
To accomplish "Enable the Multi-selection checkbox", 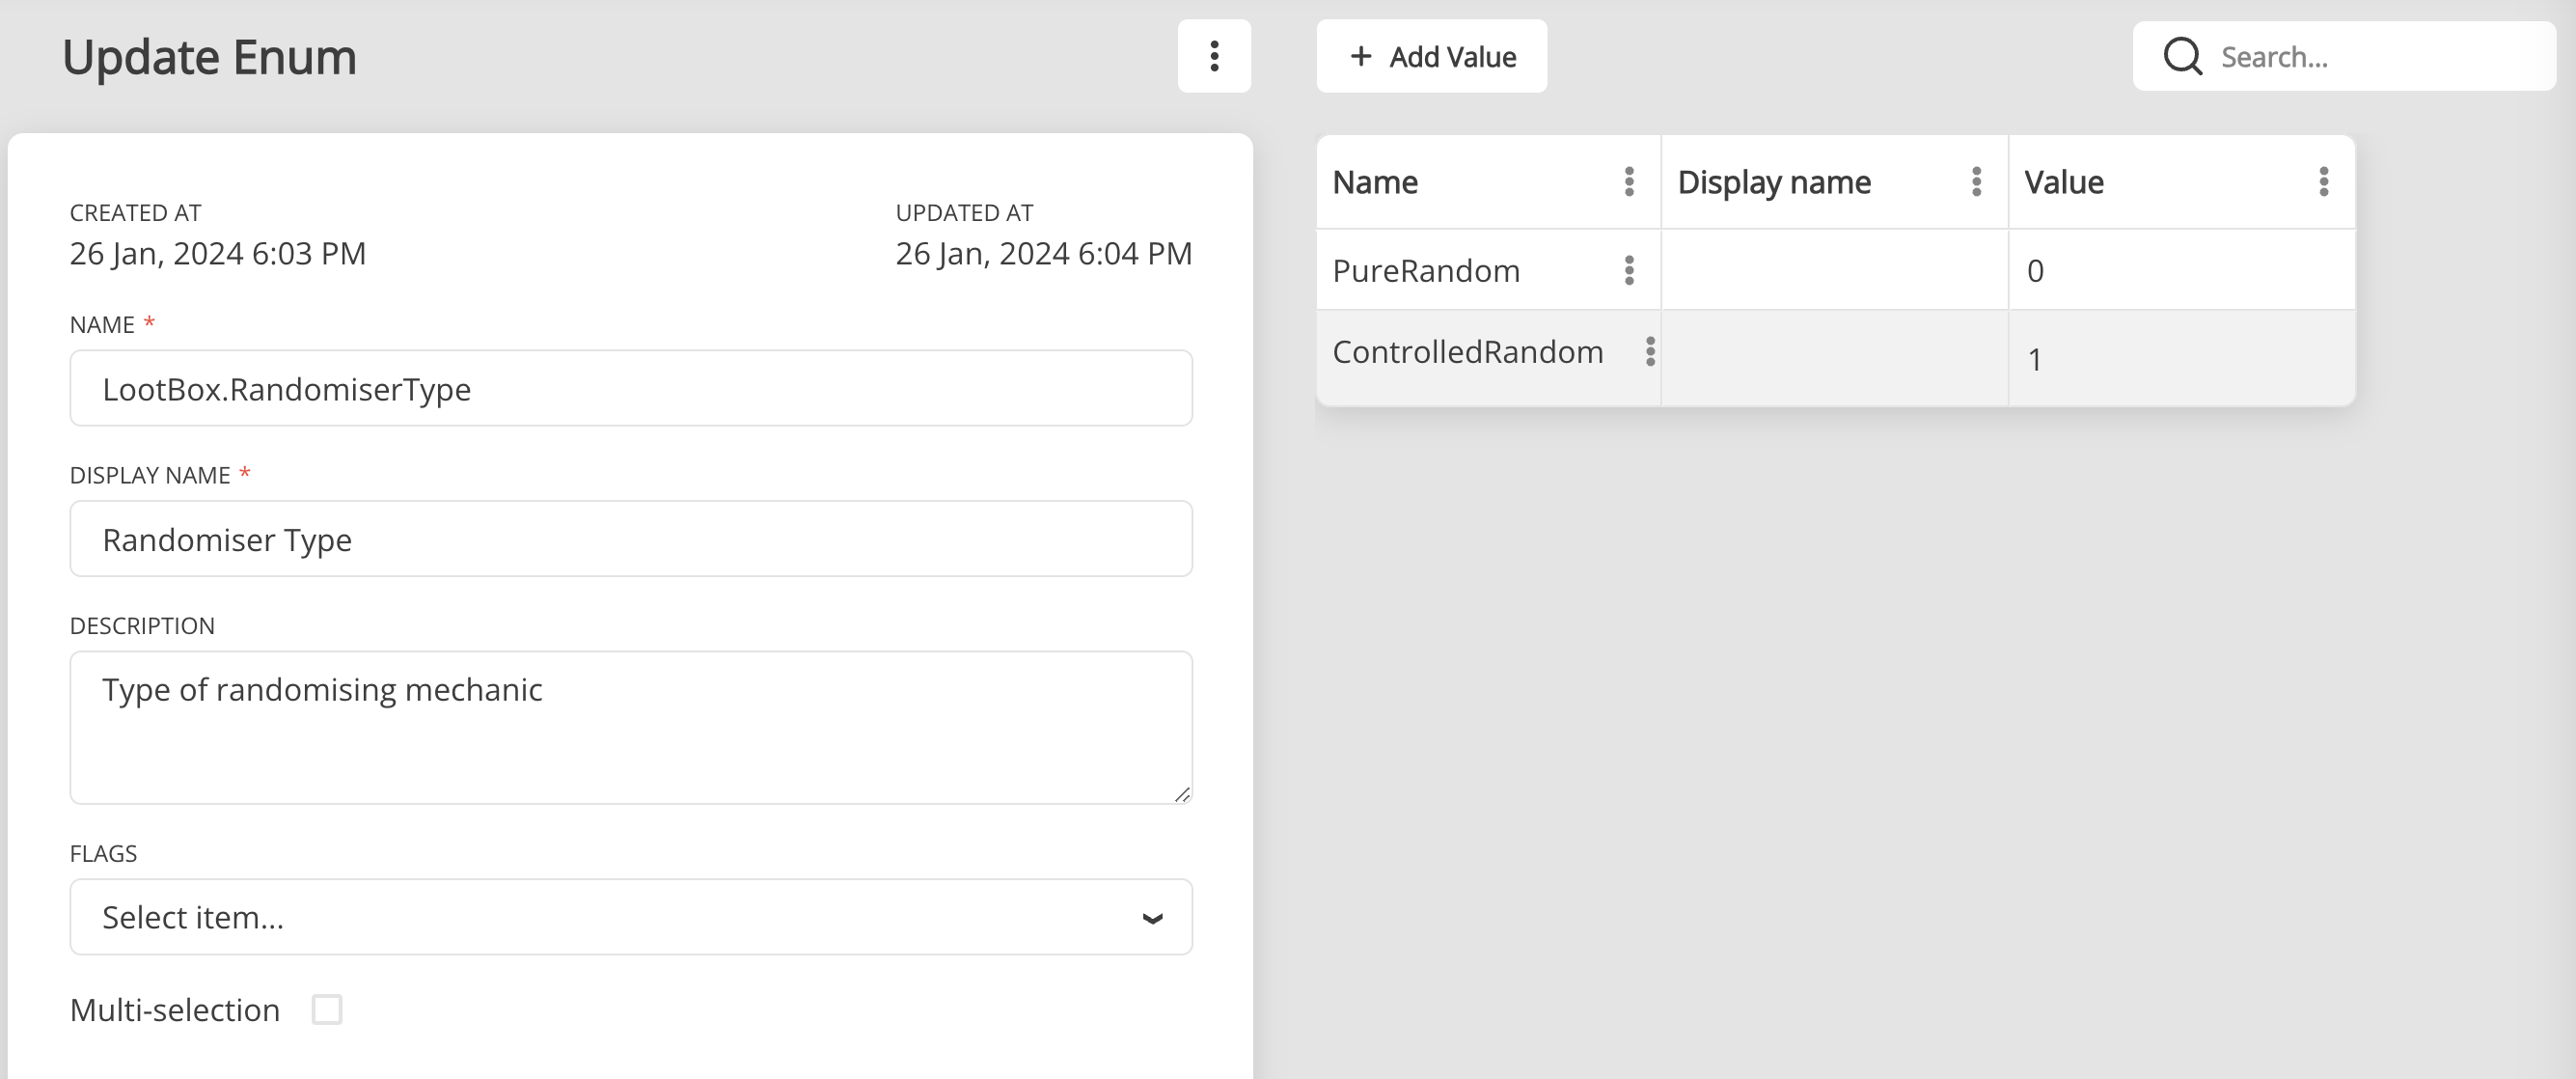I will pos(327,1009).
